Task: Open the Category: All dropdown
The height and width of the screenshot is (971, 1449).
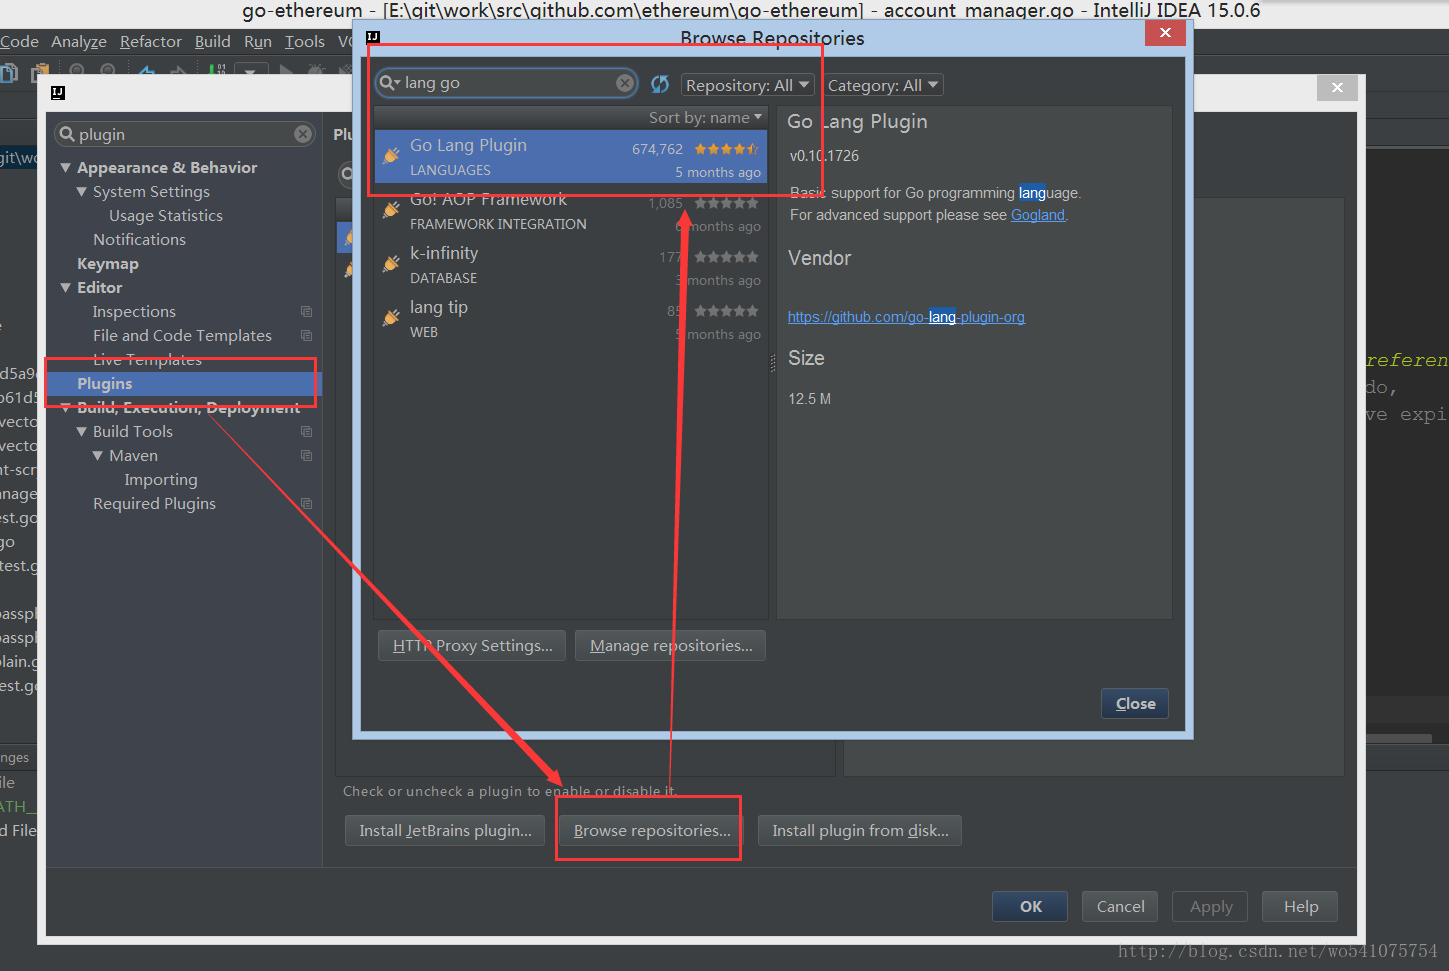Action: click(883, 85)
